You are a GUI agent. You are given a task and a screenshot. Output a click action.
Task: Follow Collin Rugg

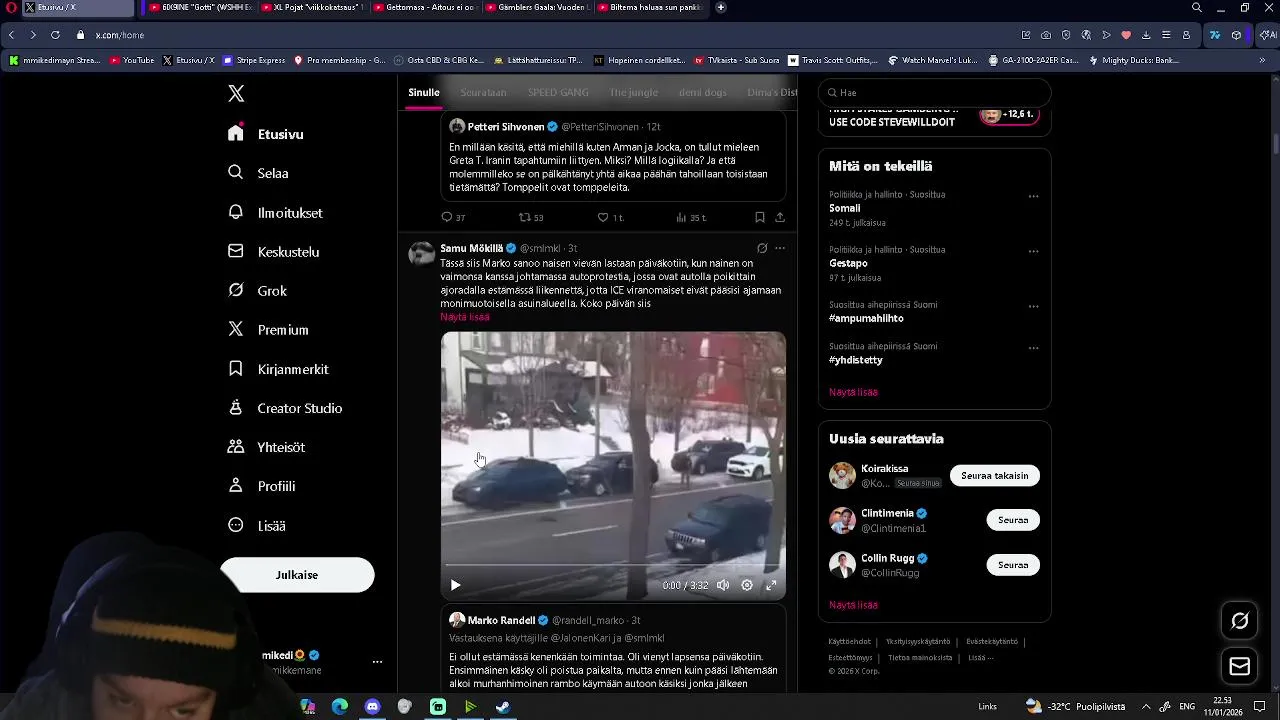tap(1013, 565)
